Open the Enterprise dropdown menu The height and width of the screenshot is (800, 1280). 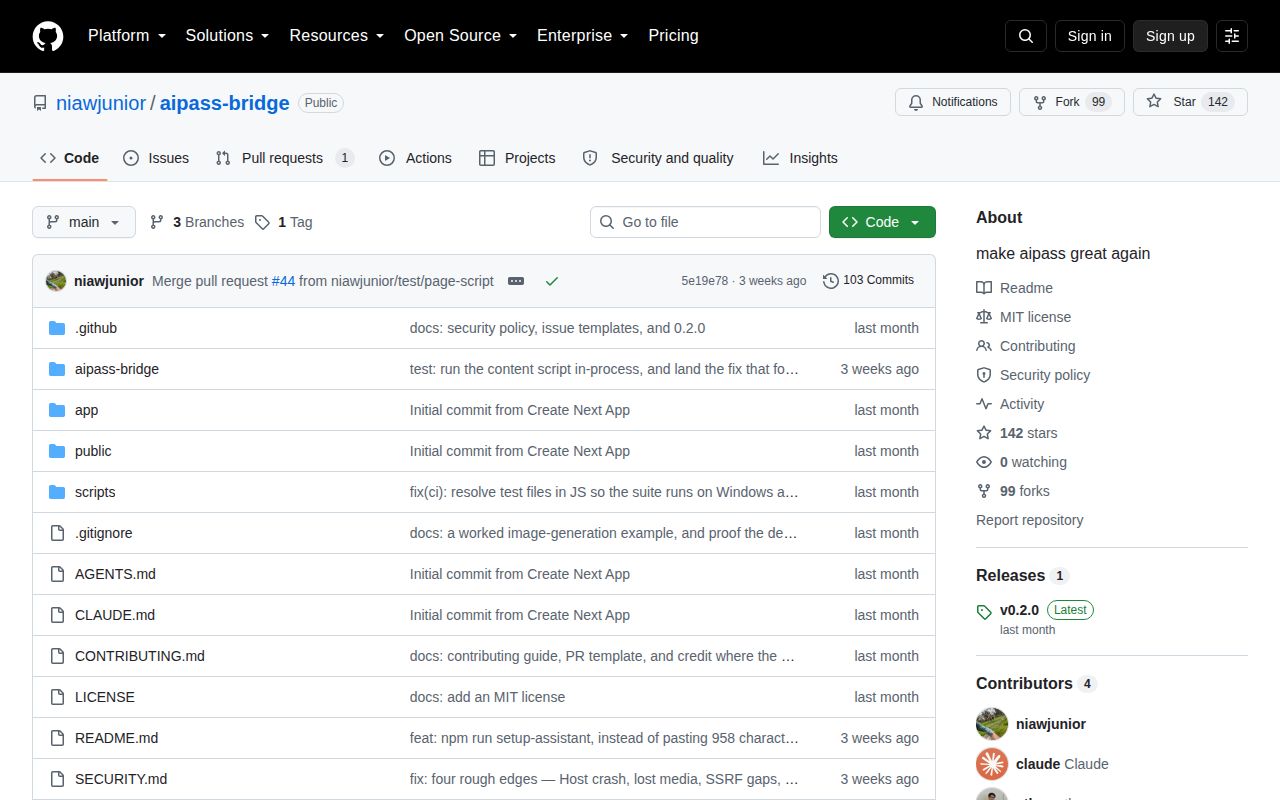tap(582, 36)
